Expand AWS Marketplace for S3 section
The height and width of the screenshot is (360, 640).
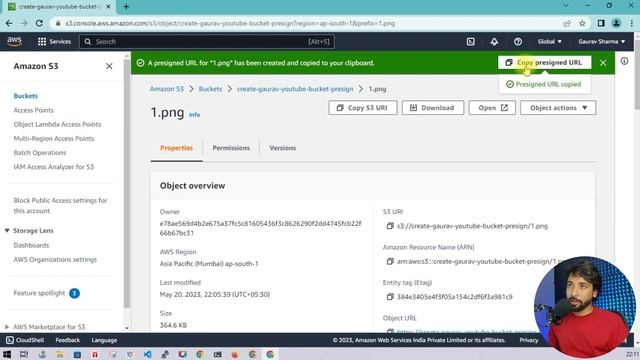pyautogui.click(x=7, y=327)
